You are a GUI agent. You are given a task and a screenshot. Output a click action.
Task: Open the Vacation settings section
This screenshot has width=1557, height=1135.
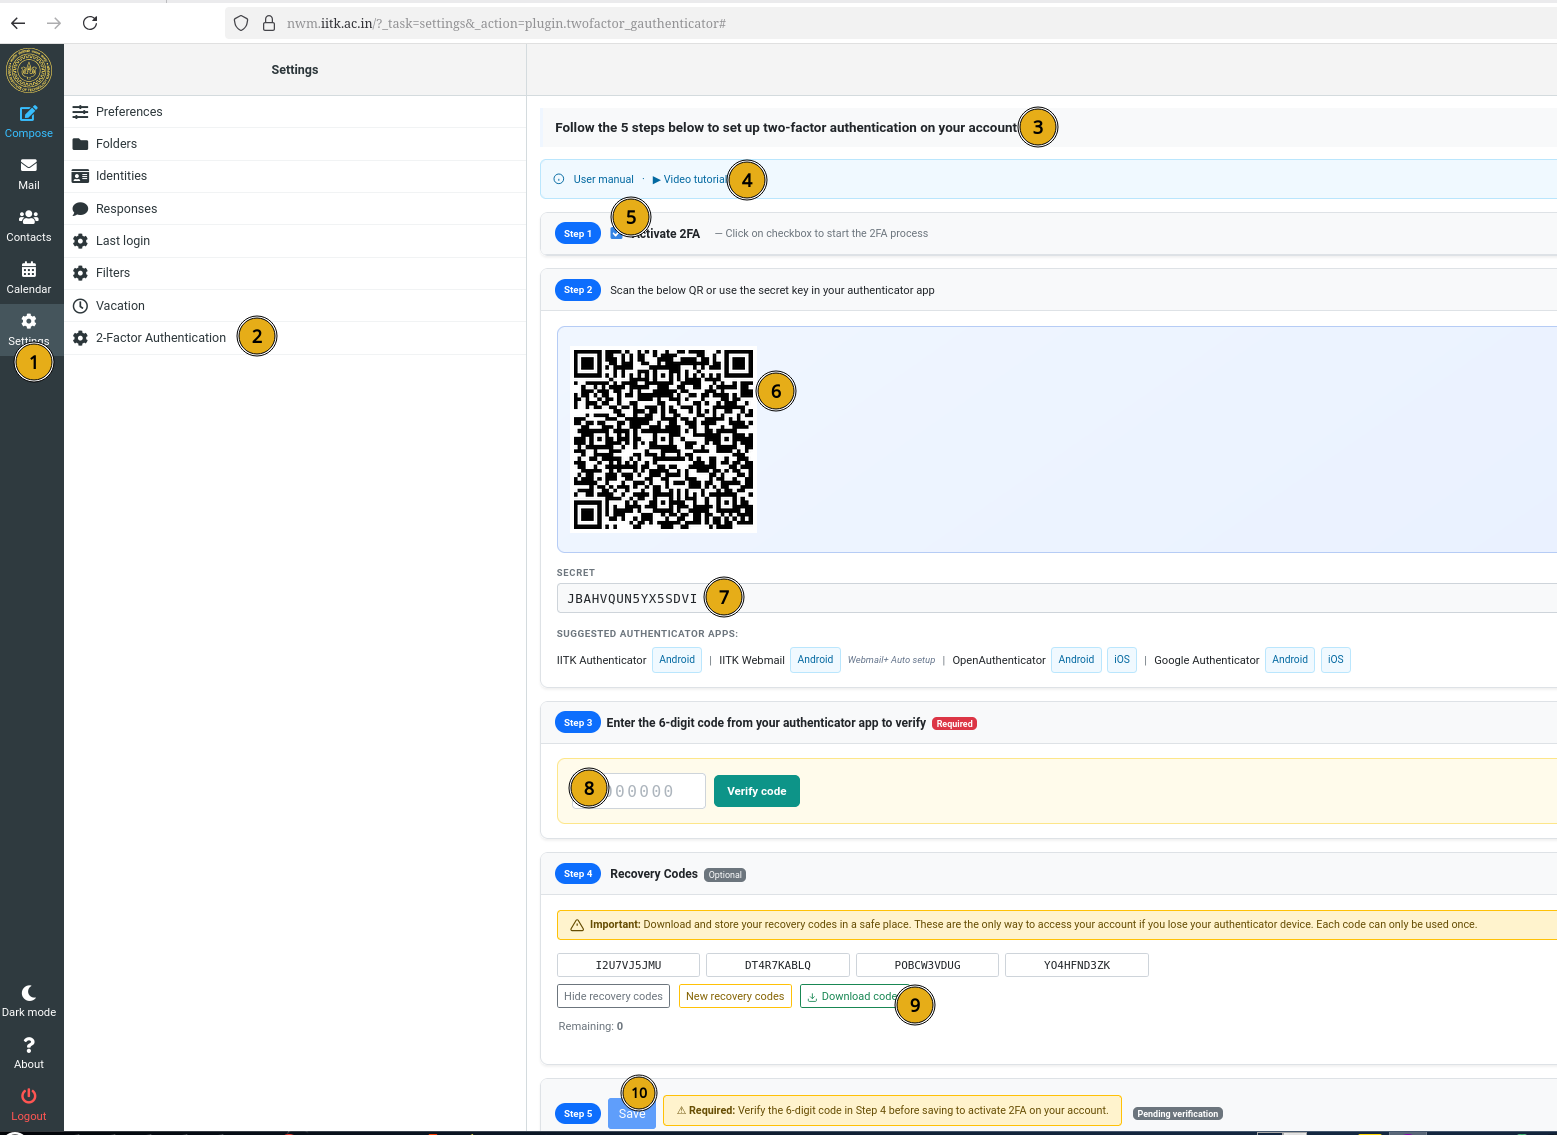click(295, 306)
